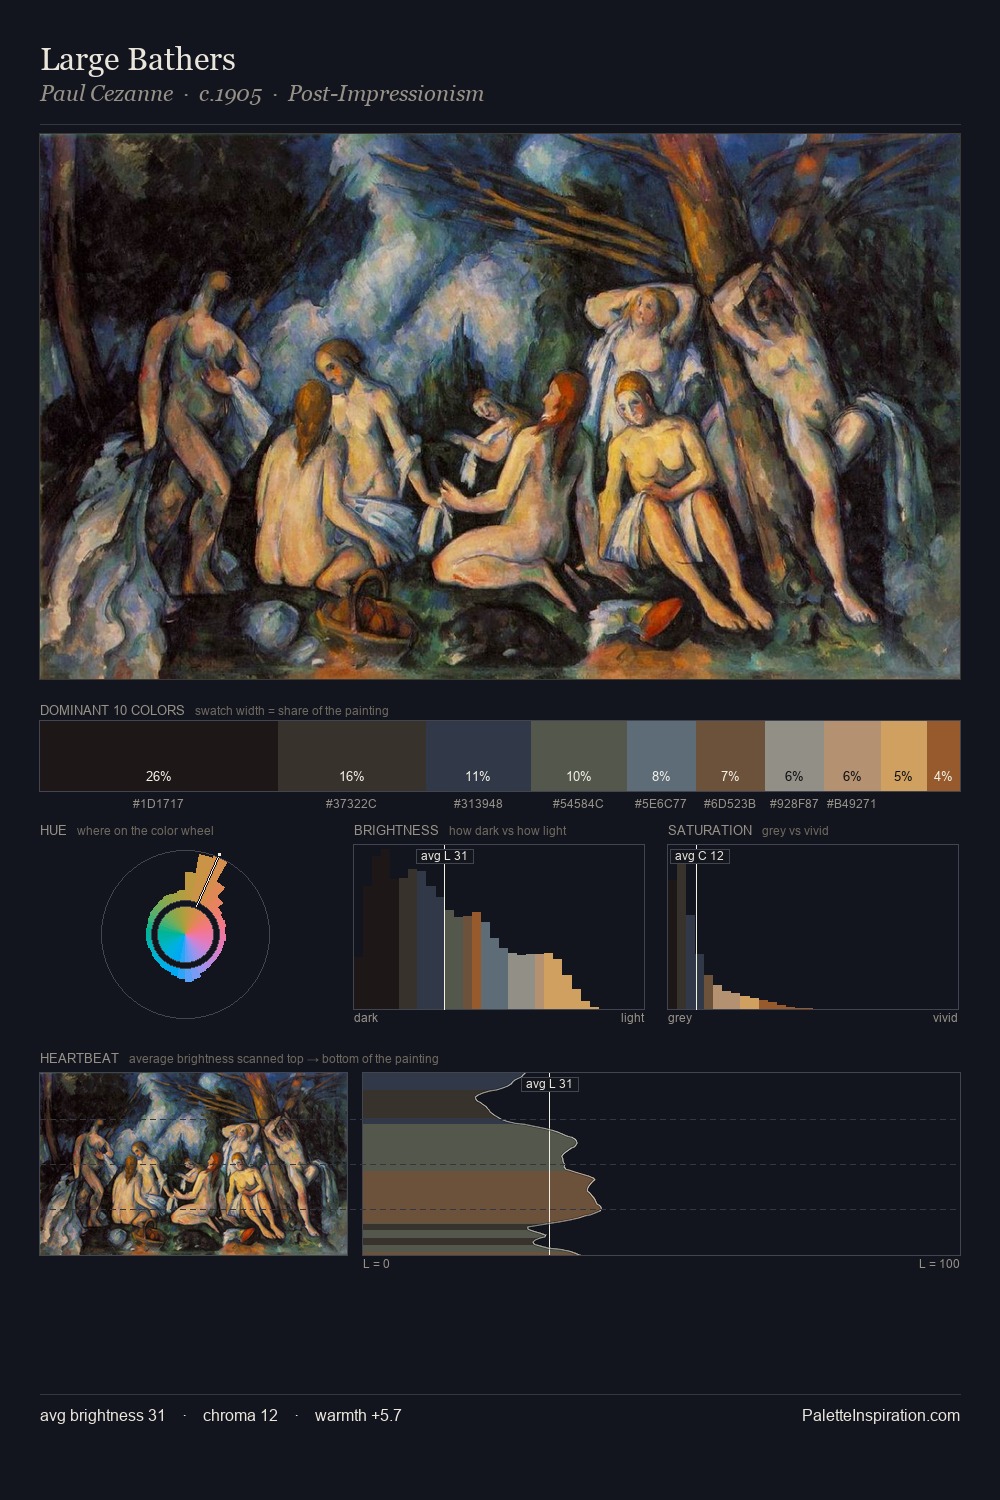Click 'avg L 31' in Heartbeat chart
This screenshot has width=1000, height=1500.
pos(549,1084)
